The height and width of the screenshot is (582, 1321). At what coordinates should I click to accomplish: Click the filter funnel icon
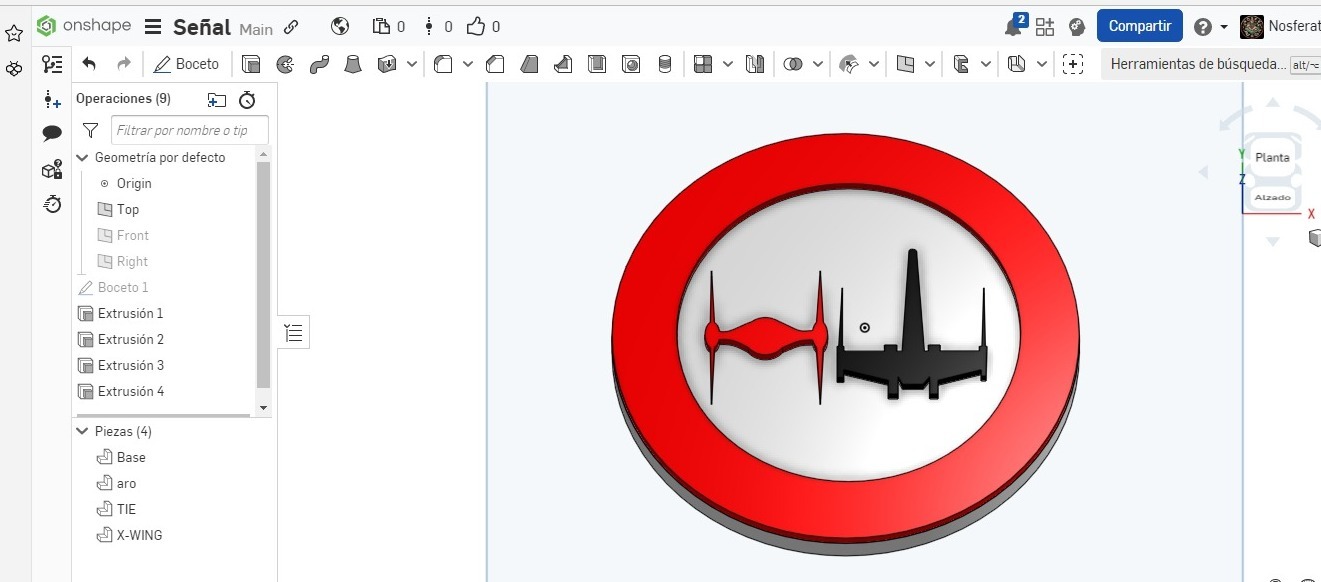(x=91, y=130)
